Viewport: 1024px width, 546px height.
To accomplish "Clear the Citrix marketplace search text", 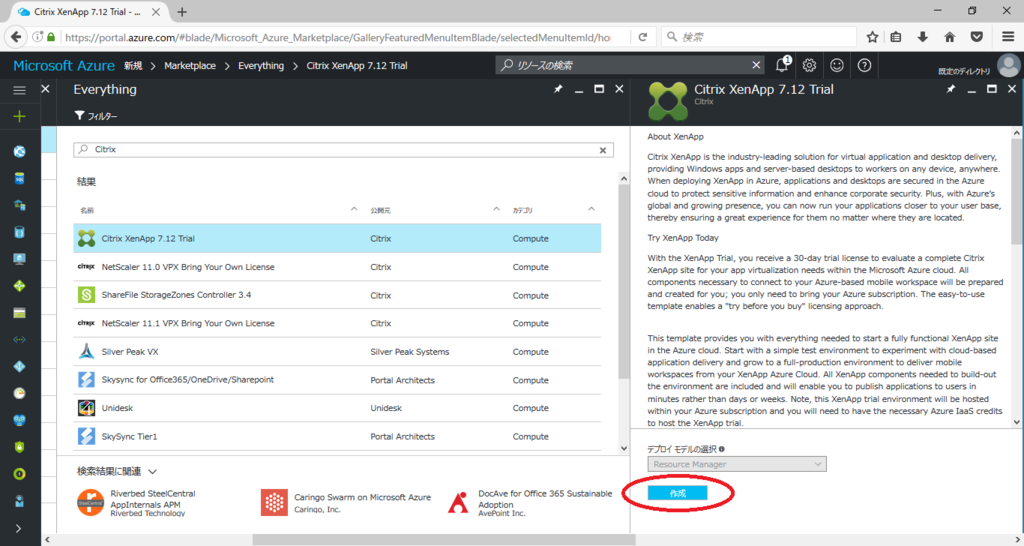I will point(603,150).
